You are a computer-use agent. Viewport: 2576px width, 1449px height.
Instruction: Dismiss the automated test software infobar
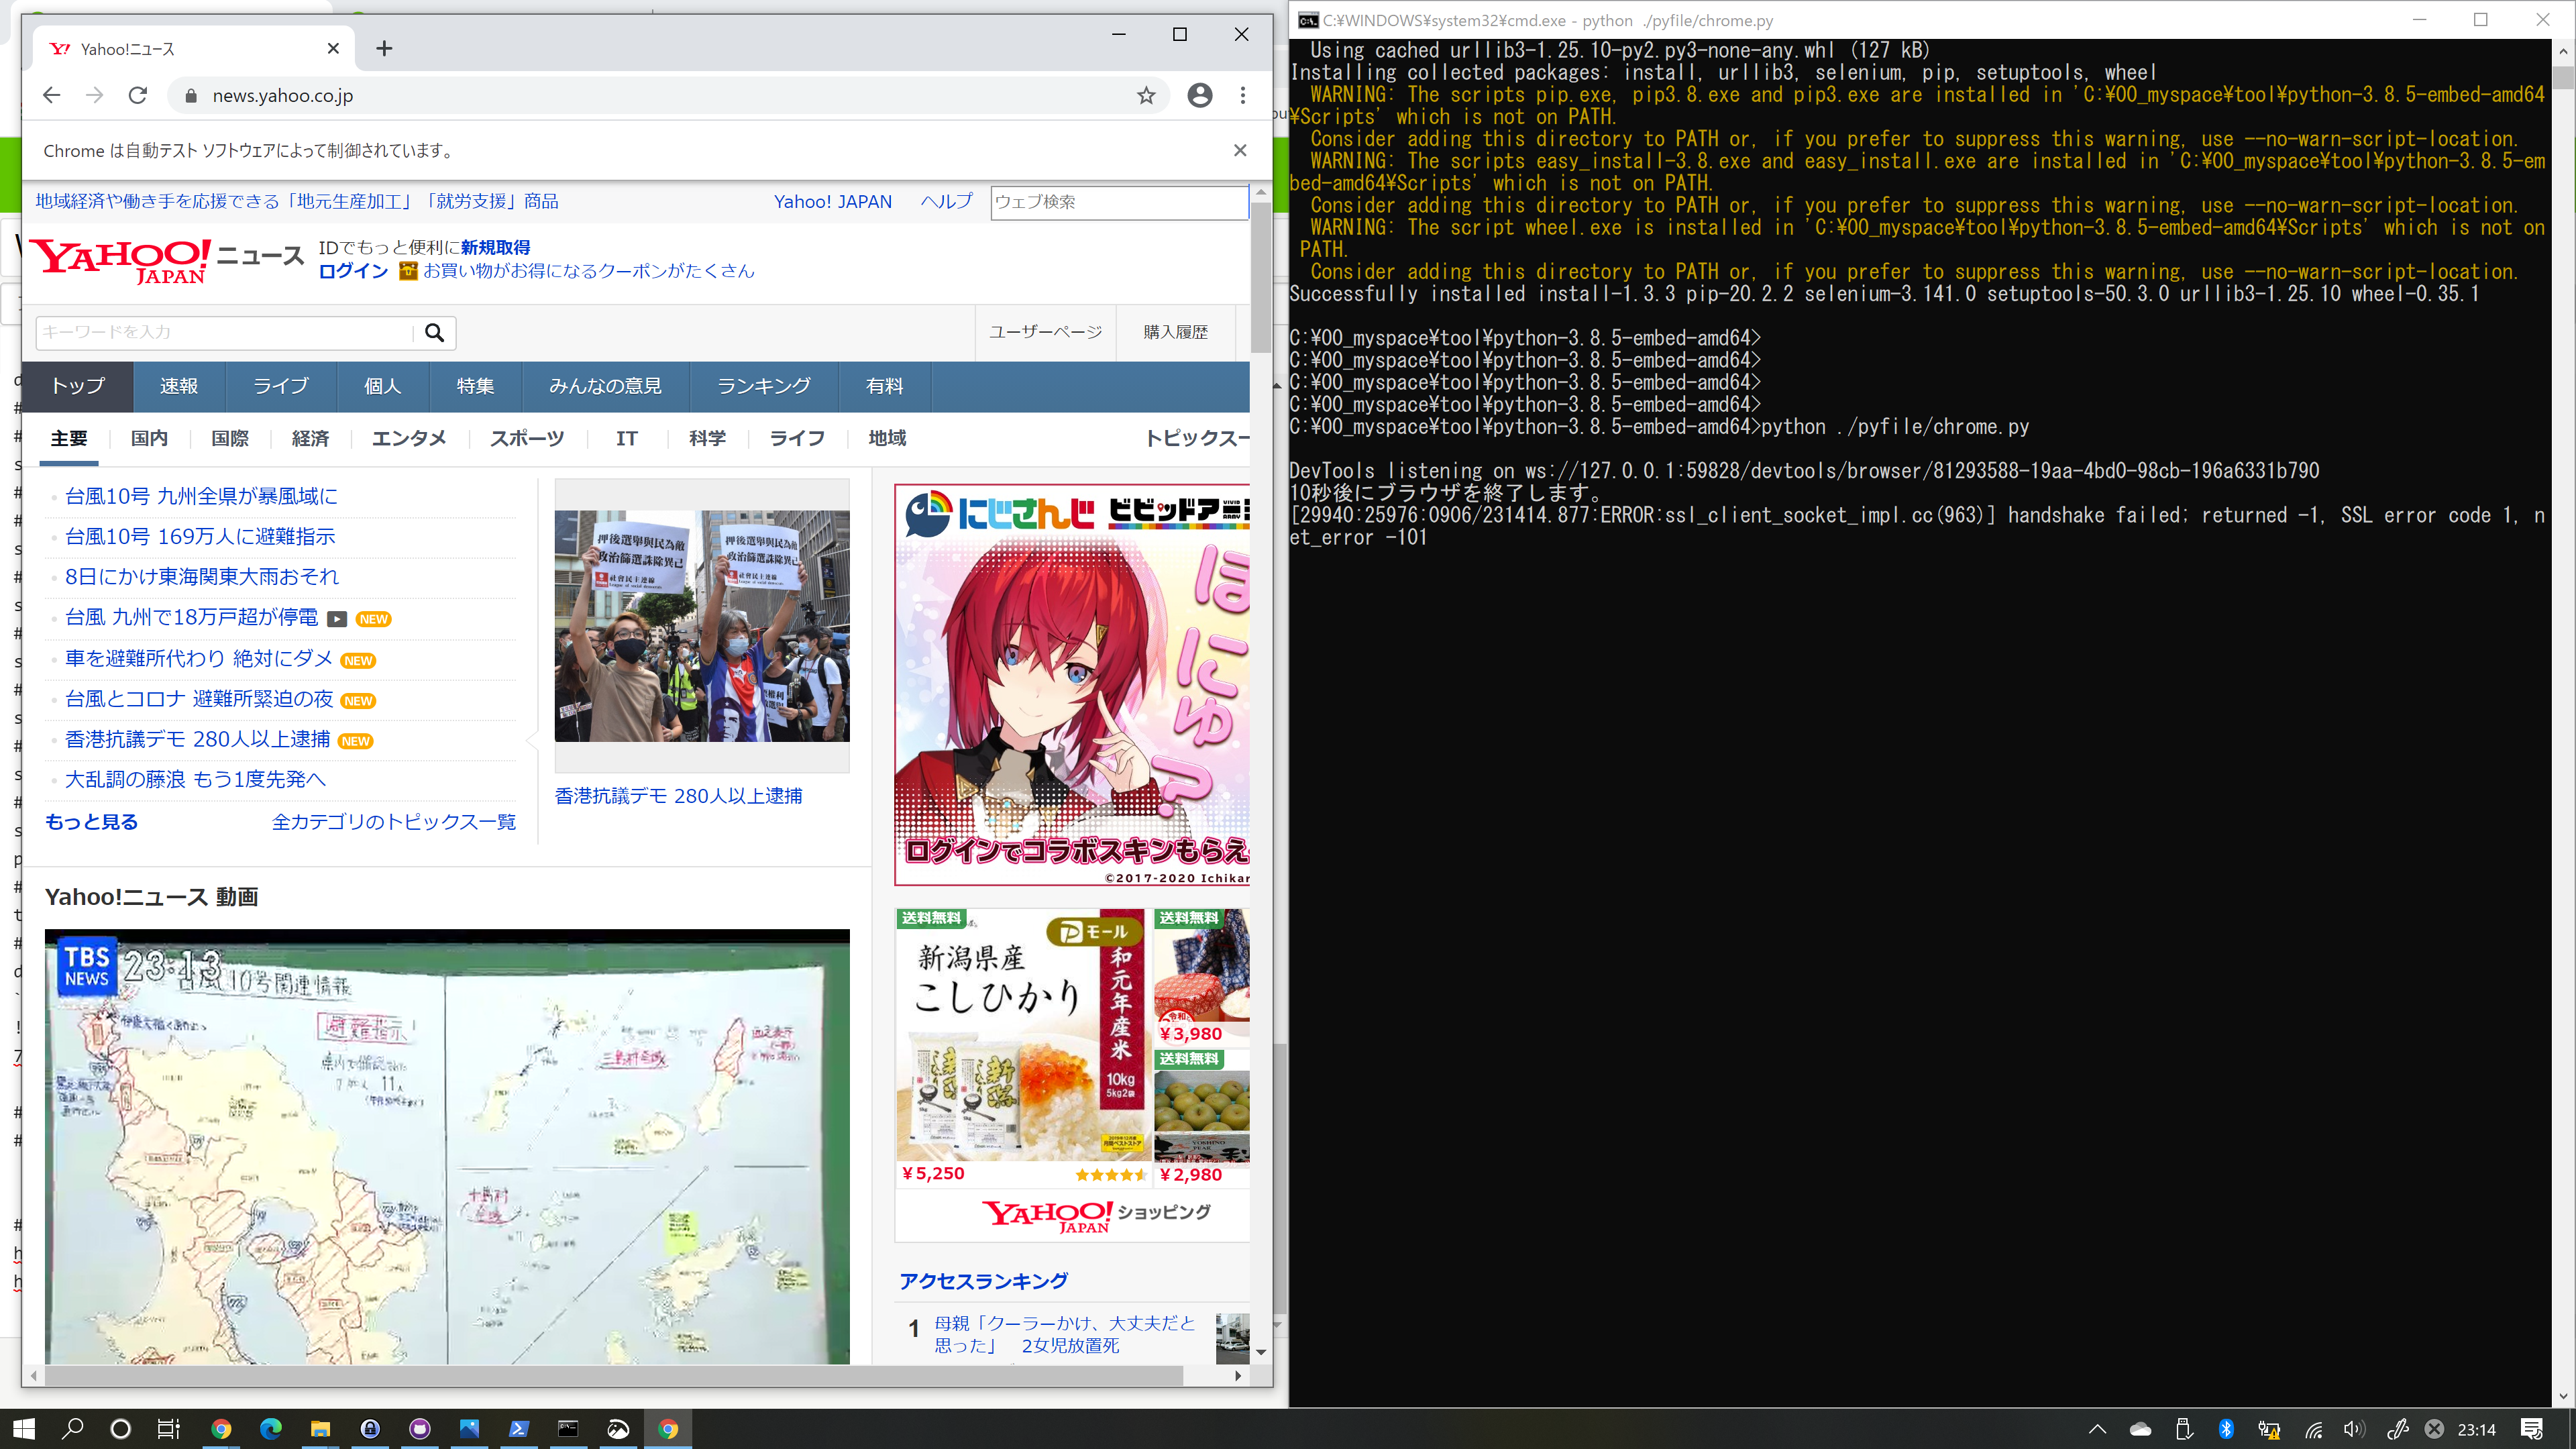[1240, 150]
